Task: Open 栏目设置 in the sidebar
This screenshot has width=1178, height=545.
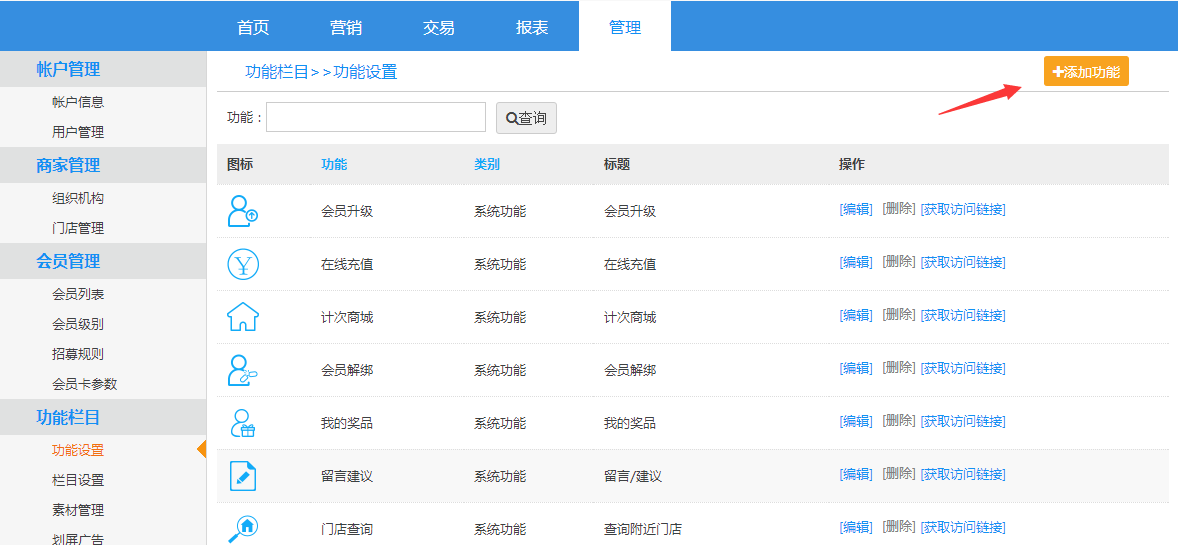Action: point(78,480)
